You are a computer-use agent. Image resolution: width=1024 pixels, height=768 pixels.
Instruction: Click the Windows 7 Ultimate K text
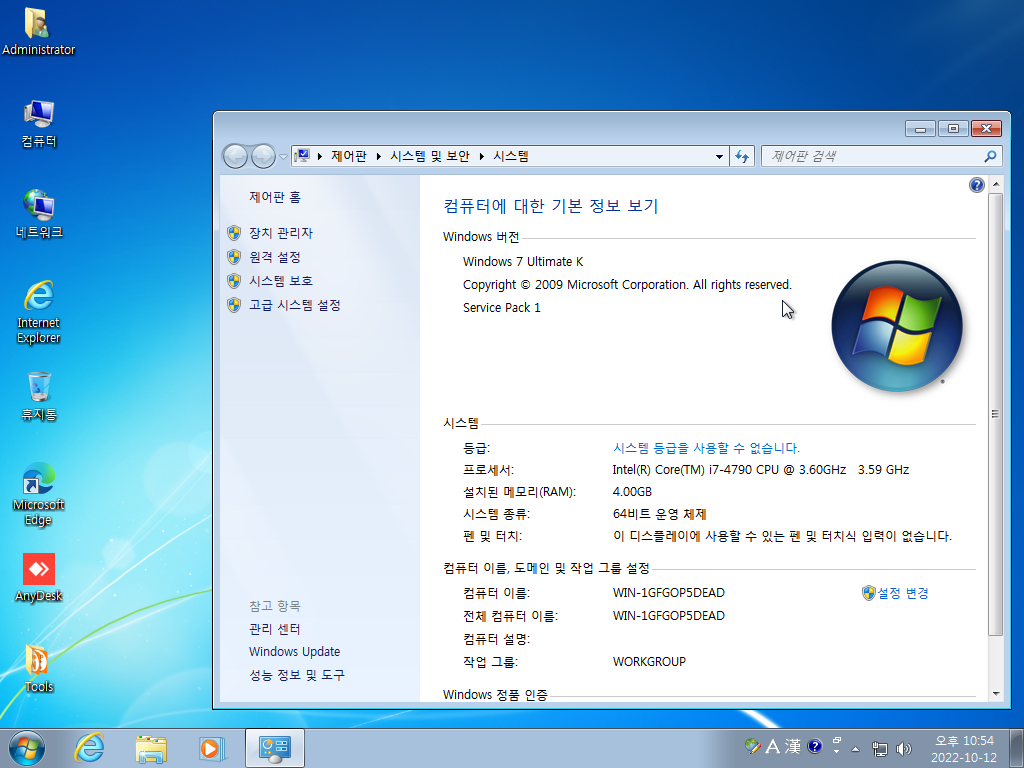click(x=523, y=262)
